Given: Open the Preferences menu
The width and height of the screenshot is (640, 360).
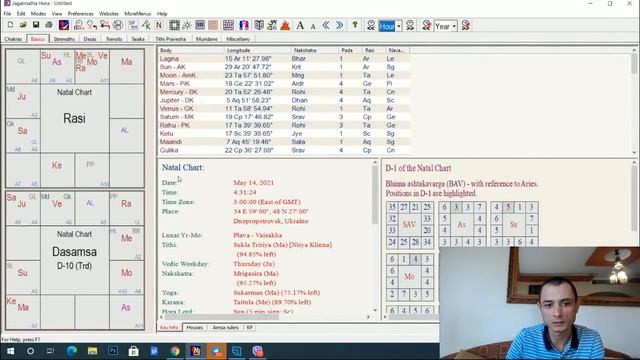Looking at the screenshot, I should click(x=80, y=13).
